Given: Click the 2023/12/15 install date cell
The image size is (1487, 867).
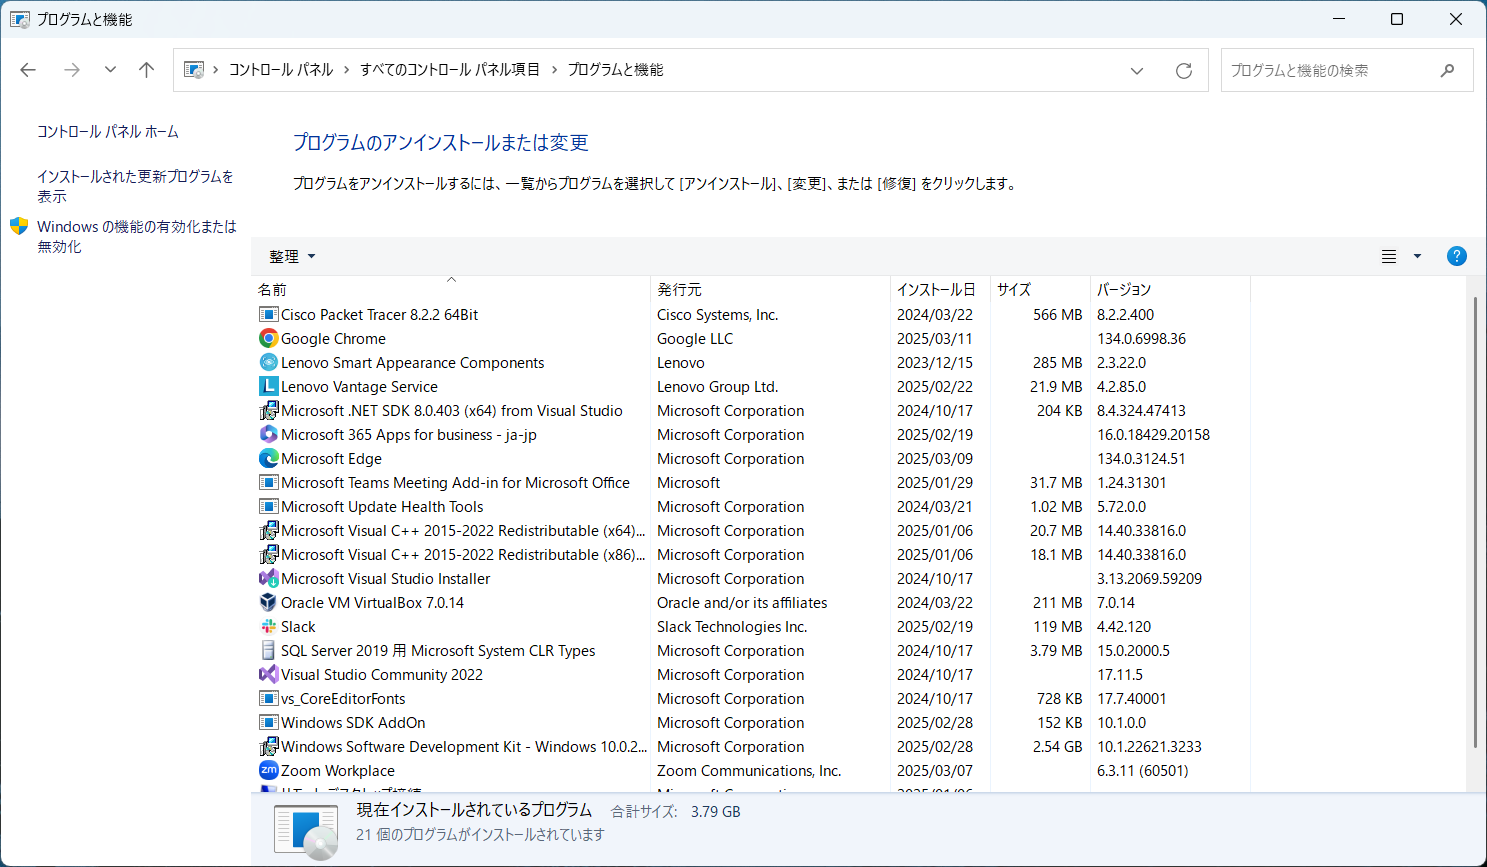Looking at the screenshot, I should point(935,363).
